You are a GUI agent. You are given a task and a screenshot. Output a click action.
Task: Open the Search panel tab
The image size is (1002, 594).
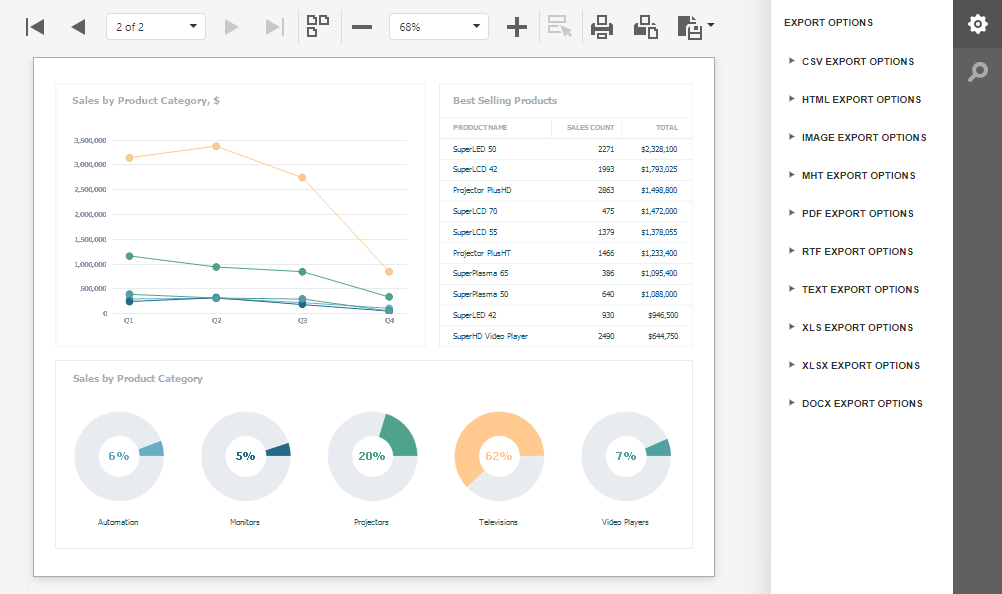[x=977, y=71]
